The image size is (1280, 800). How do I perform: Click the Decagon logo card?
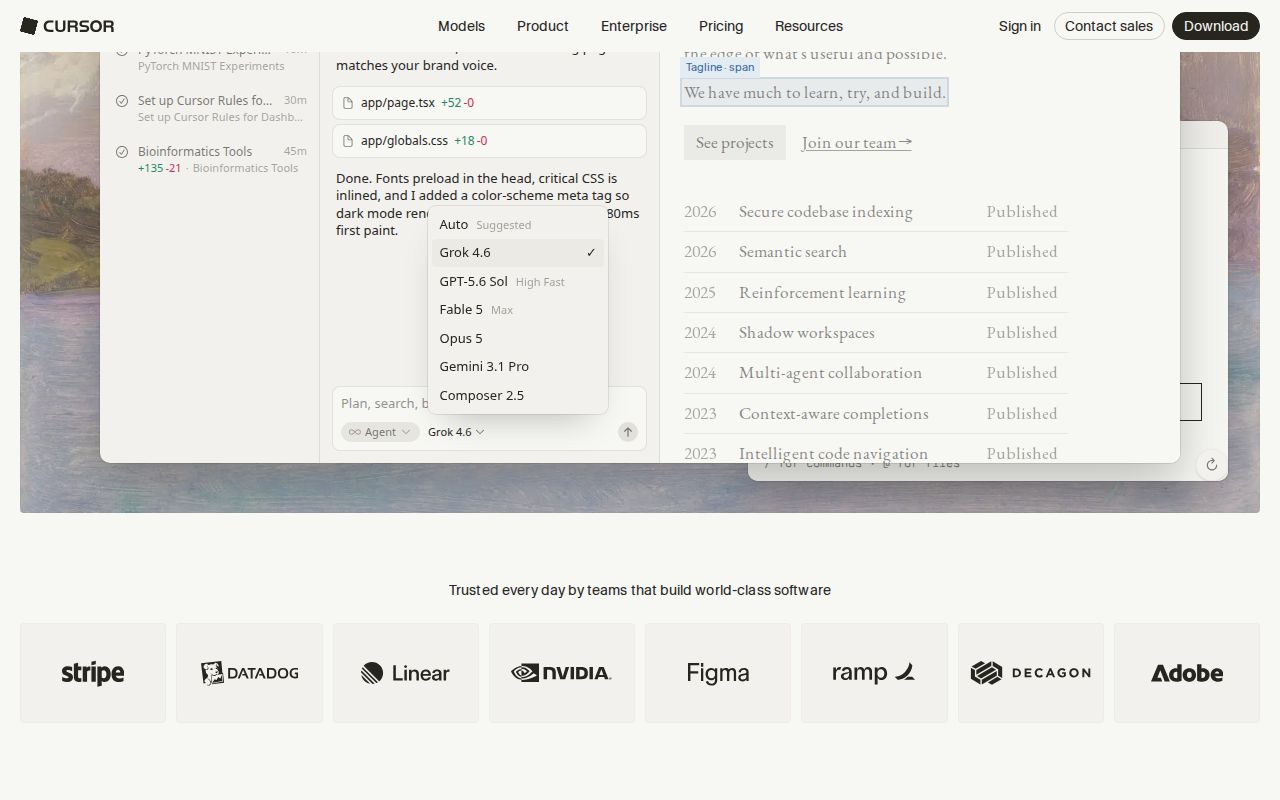[1031, 673]
